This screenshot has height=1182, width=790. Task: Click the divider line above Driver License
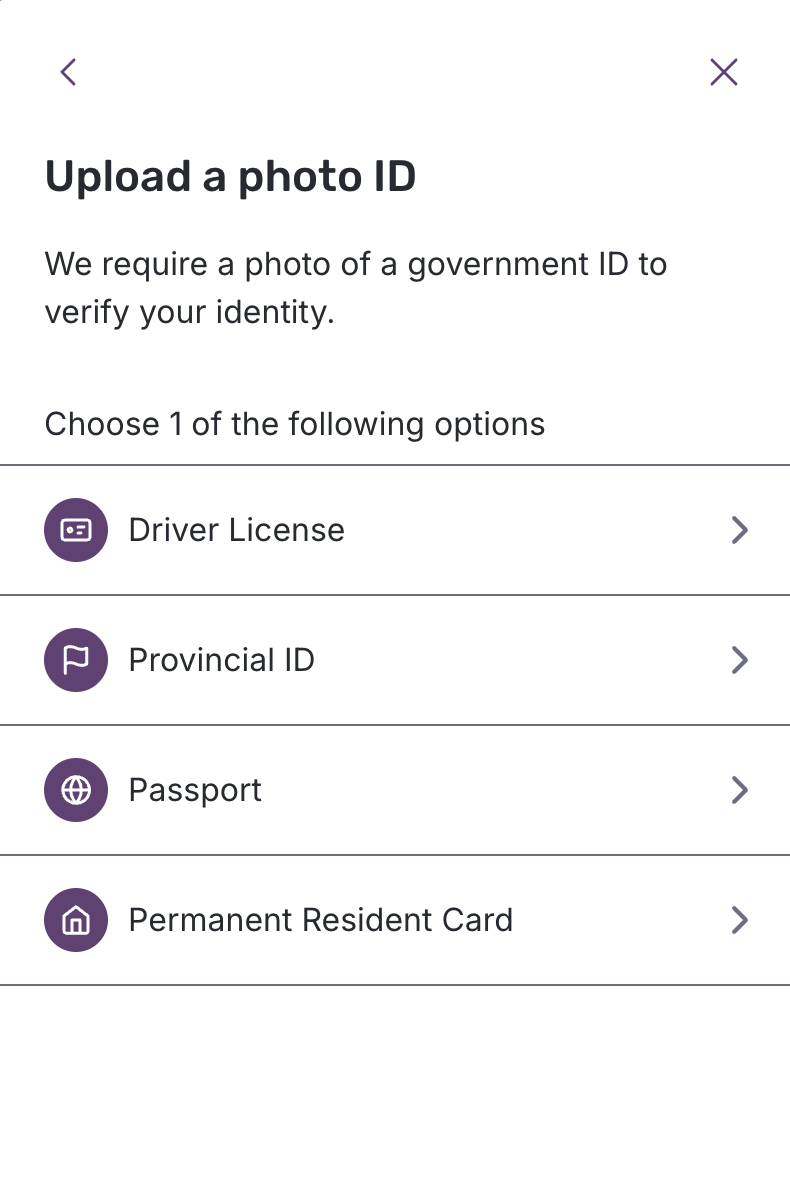pyautogui.click(x=395, y=465)
